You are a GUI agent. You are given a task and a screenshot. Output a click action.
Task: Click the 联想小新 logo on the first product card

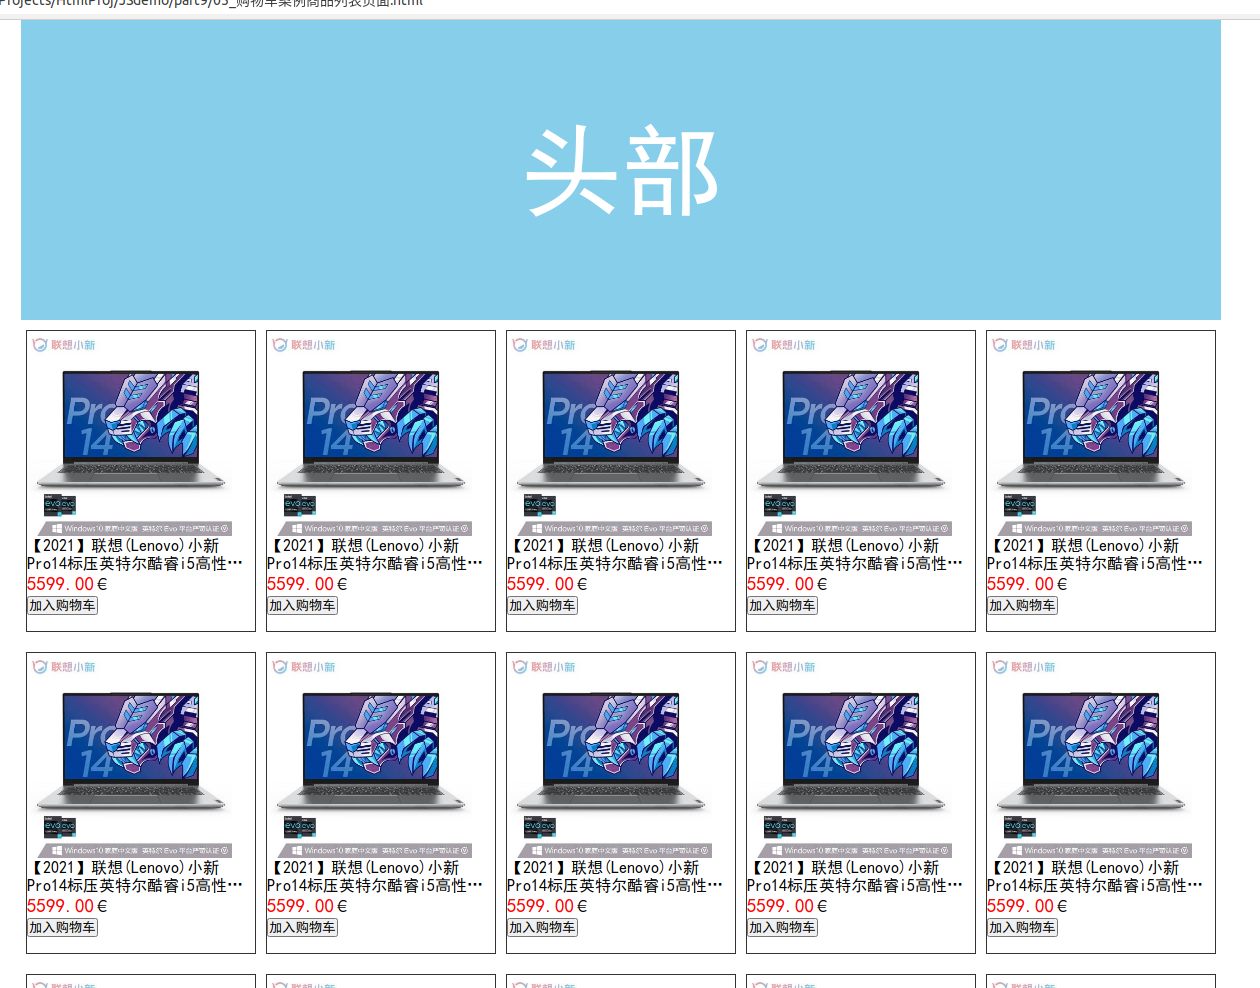pos(62,344)
